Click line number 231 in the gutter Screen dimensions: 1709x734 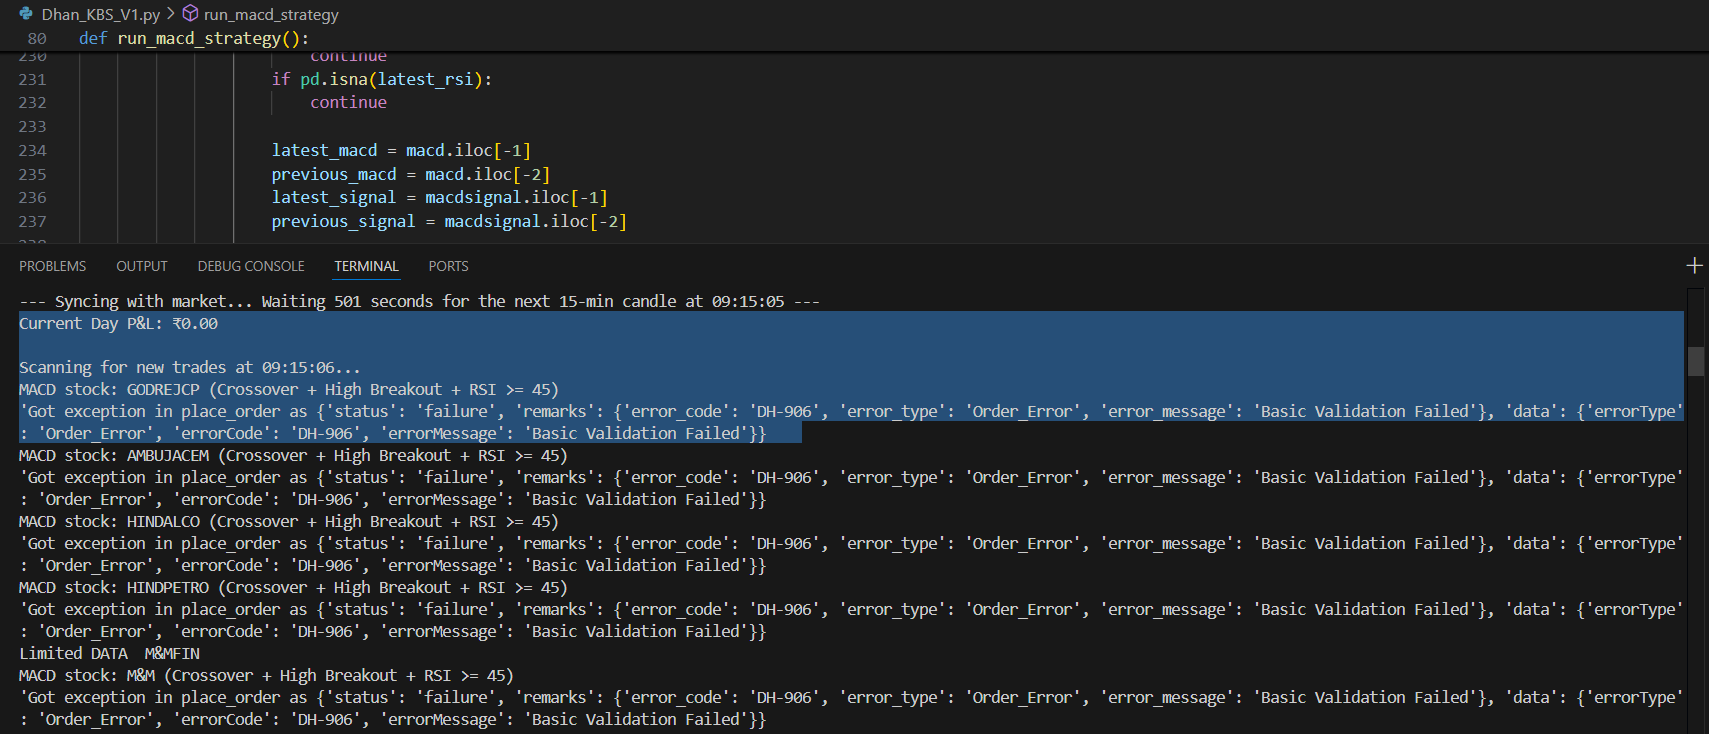click(32, 79)
